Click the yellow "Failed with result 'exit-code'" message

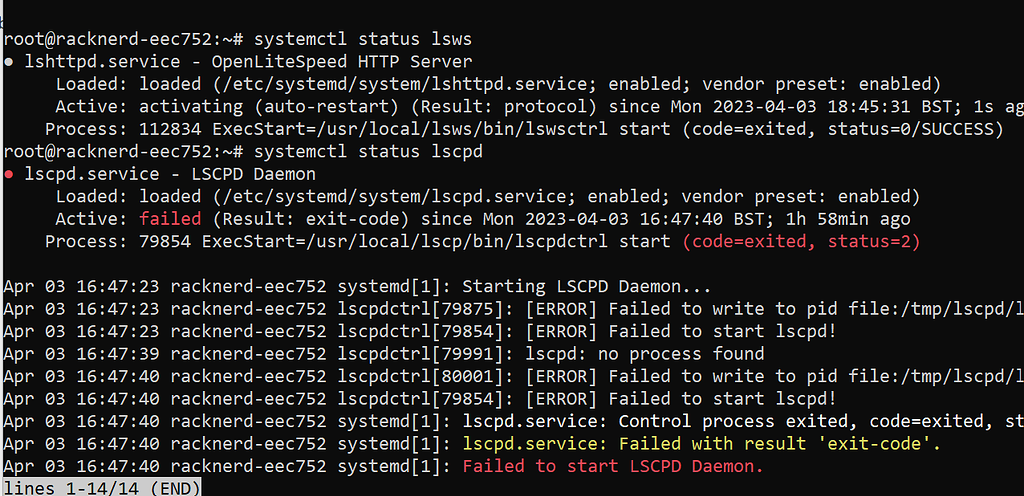point(701,443)
